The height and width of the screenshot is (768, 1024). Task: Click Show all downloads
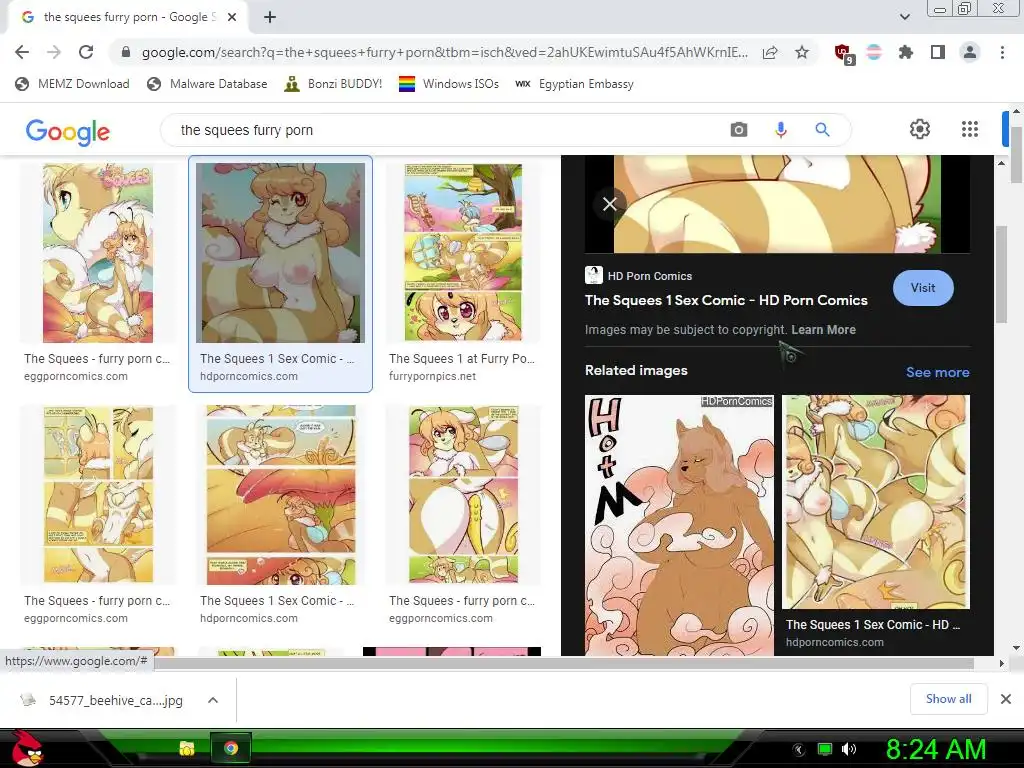tap(948, 699)
